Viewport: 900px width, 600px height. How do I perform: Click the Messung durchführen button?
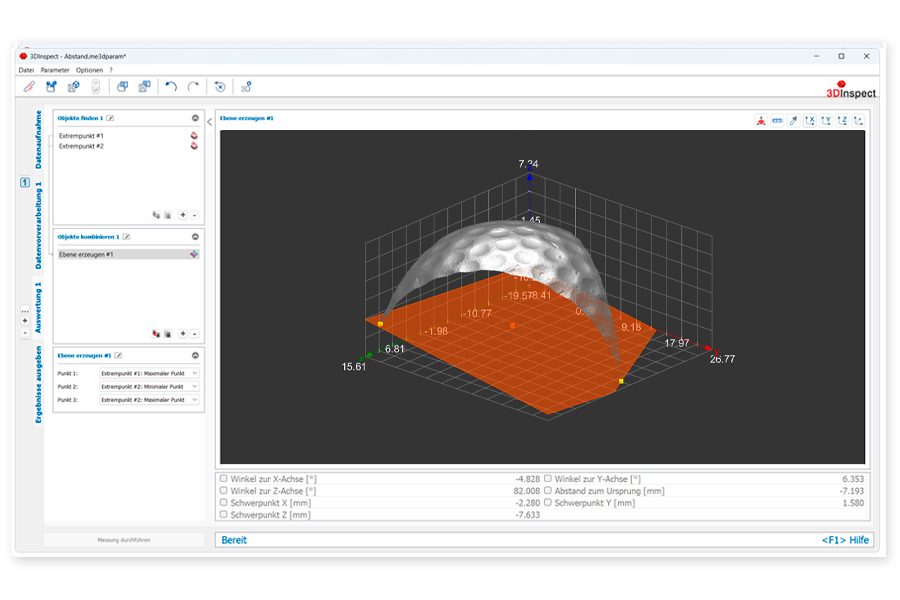[124, 540]
